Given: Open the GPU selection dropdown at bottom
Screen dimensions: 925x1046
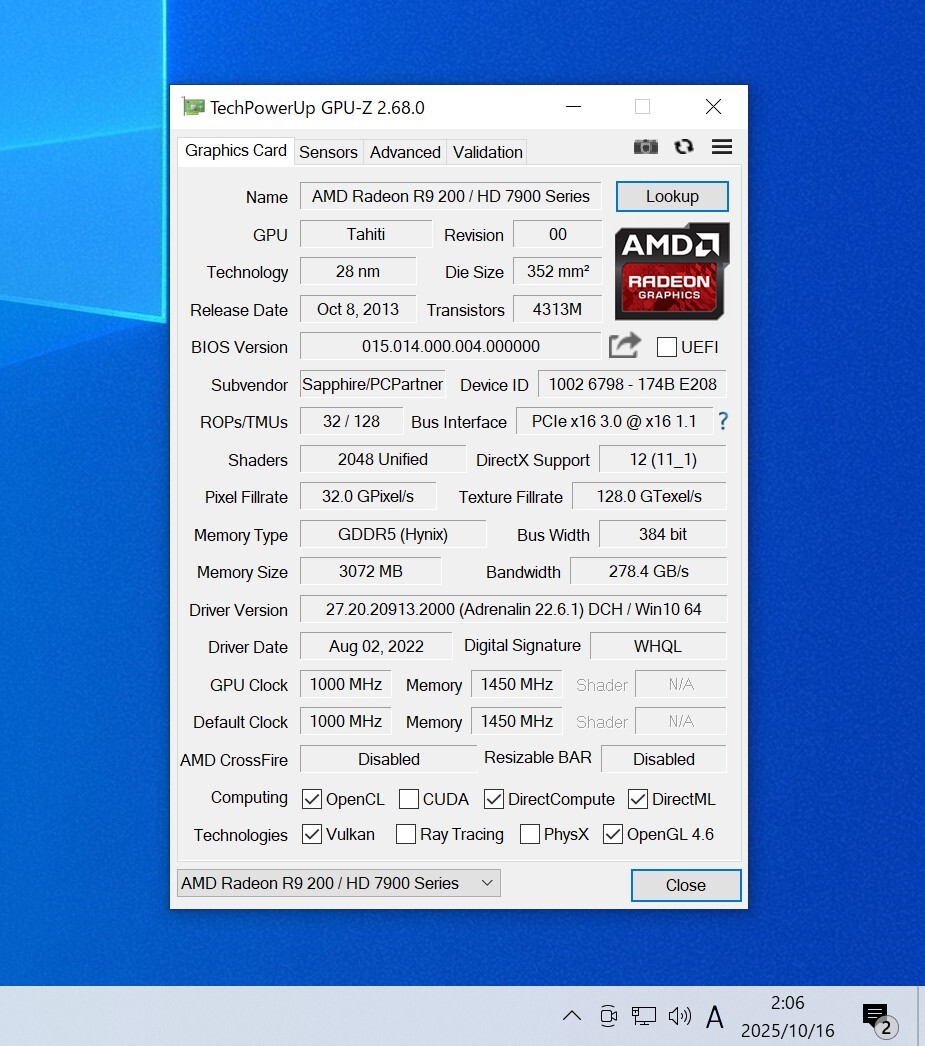Looking at the screenshot, I should tap(487, 883).
